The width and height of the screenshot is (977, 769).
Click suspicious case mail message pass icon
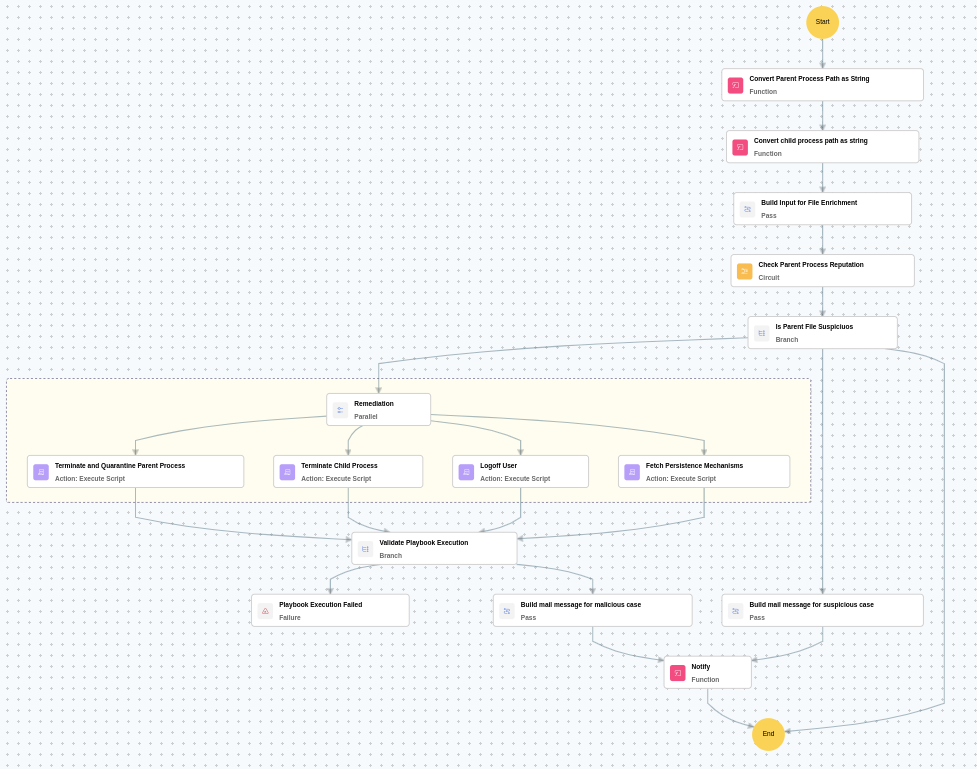click(x=735, y=611)
